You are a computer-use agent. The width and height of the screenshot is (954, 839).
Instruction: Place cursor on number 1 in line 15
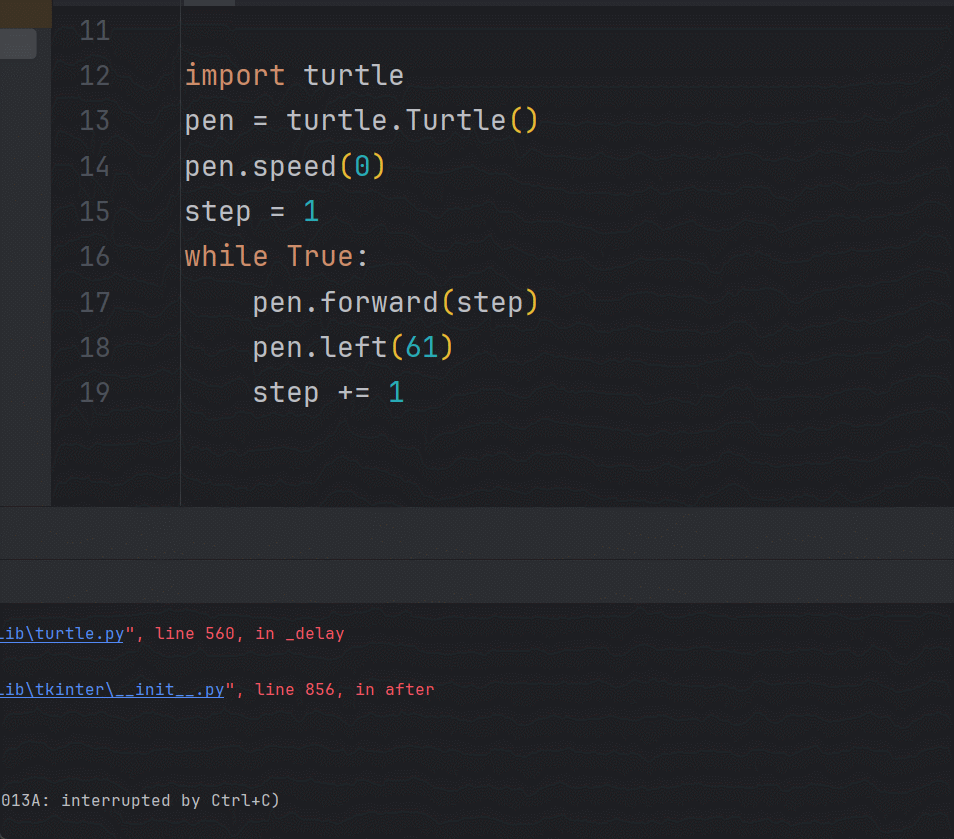tap(311, 211)
